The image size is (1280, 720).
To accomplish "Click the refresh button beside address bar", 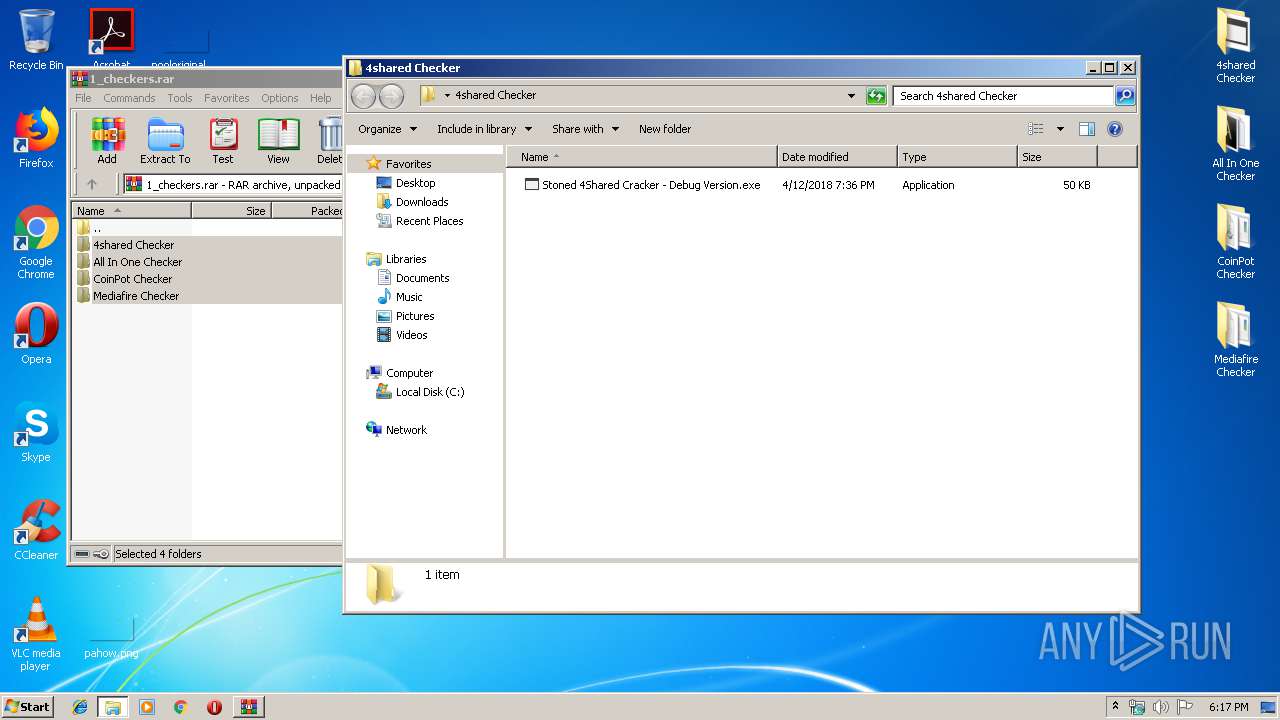I will point(876,96).
